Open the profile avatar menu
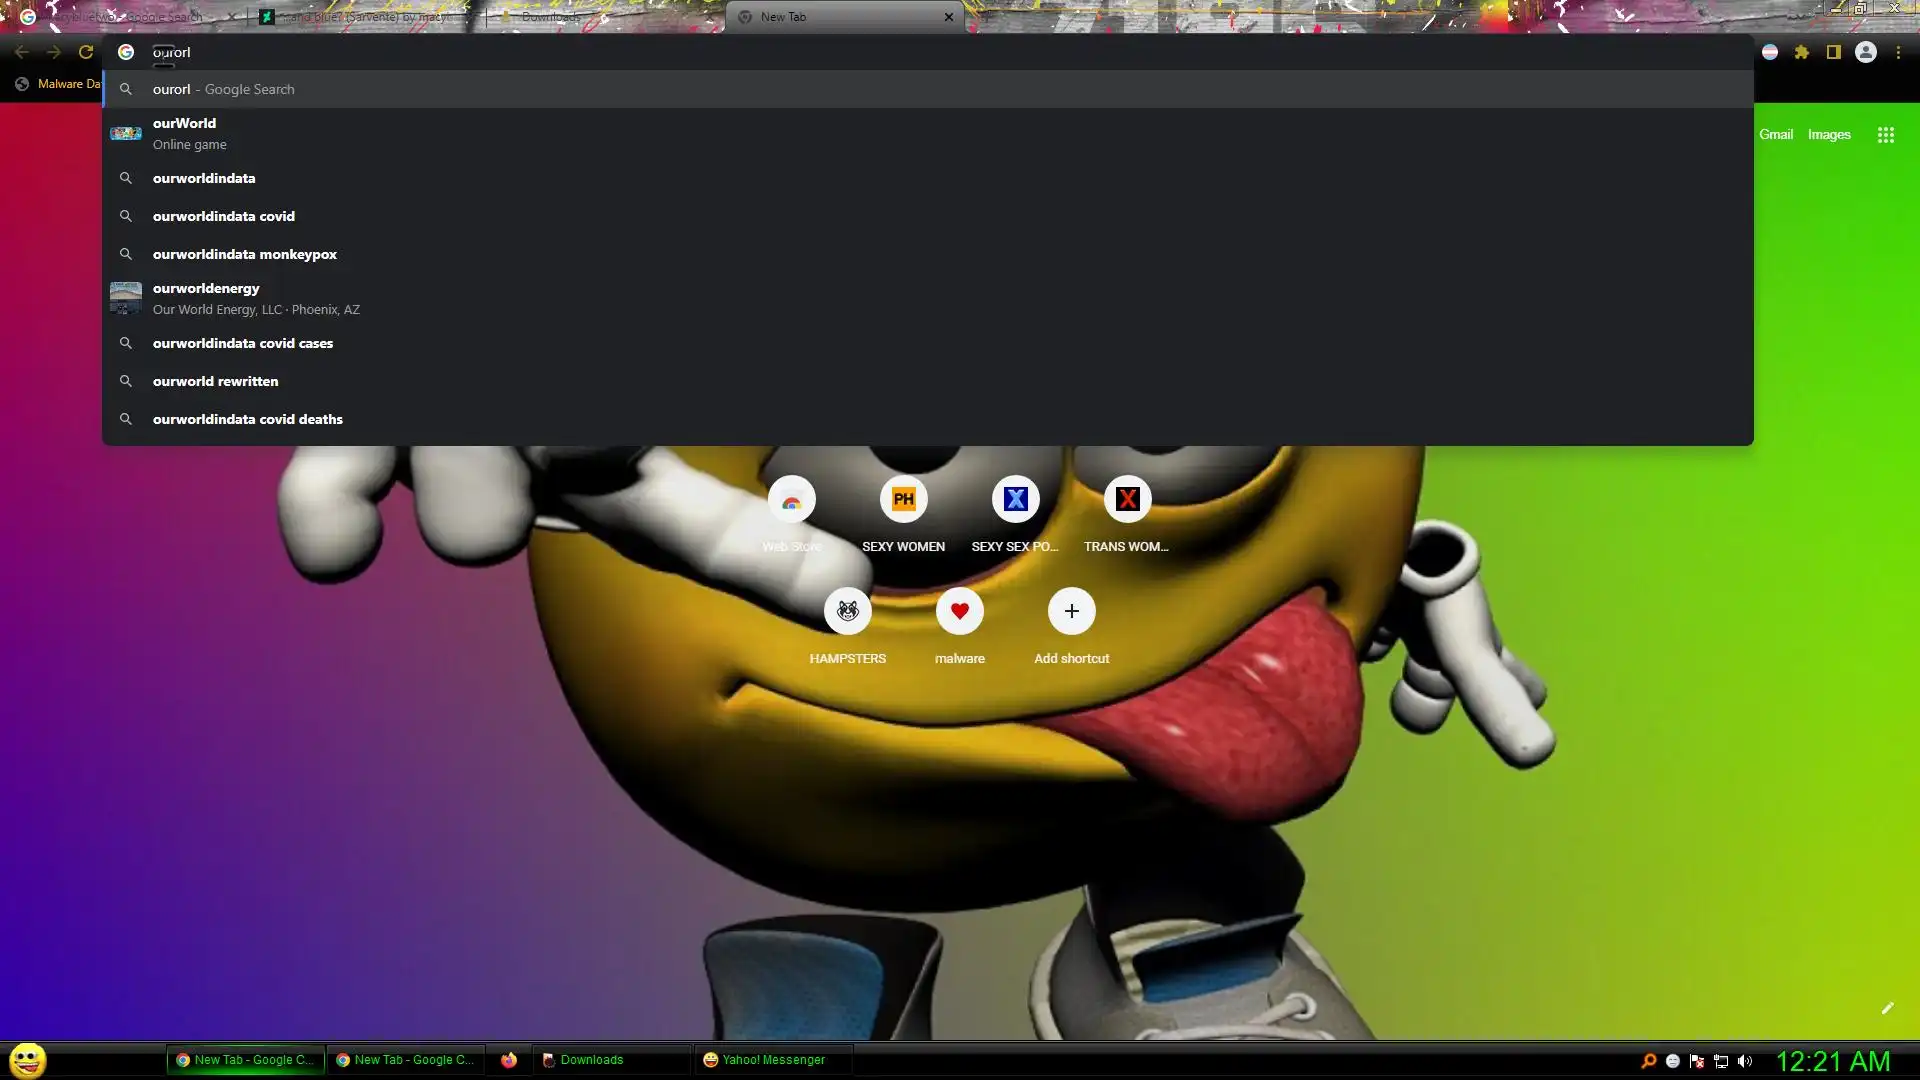 pyautogui.click(x=1865, y=52)
